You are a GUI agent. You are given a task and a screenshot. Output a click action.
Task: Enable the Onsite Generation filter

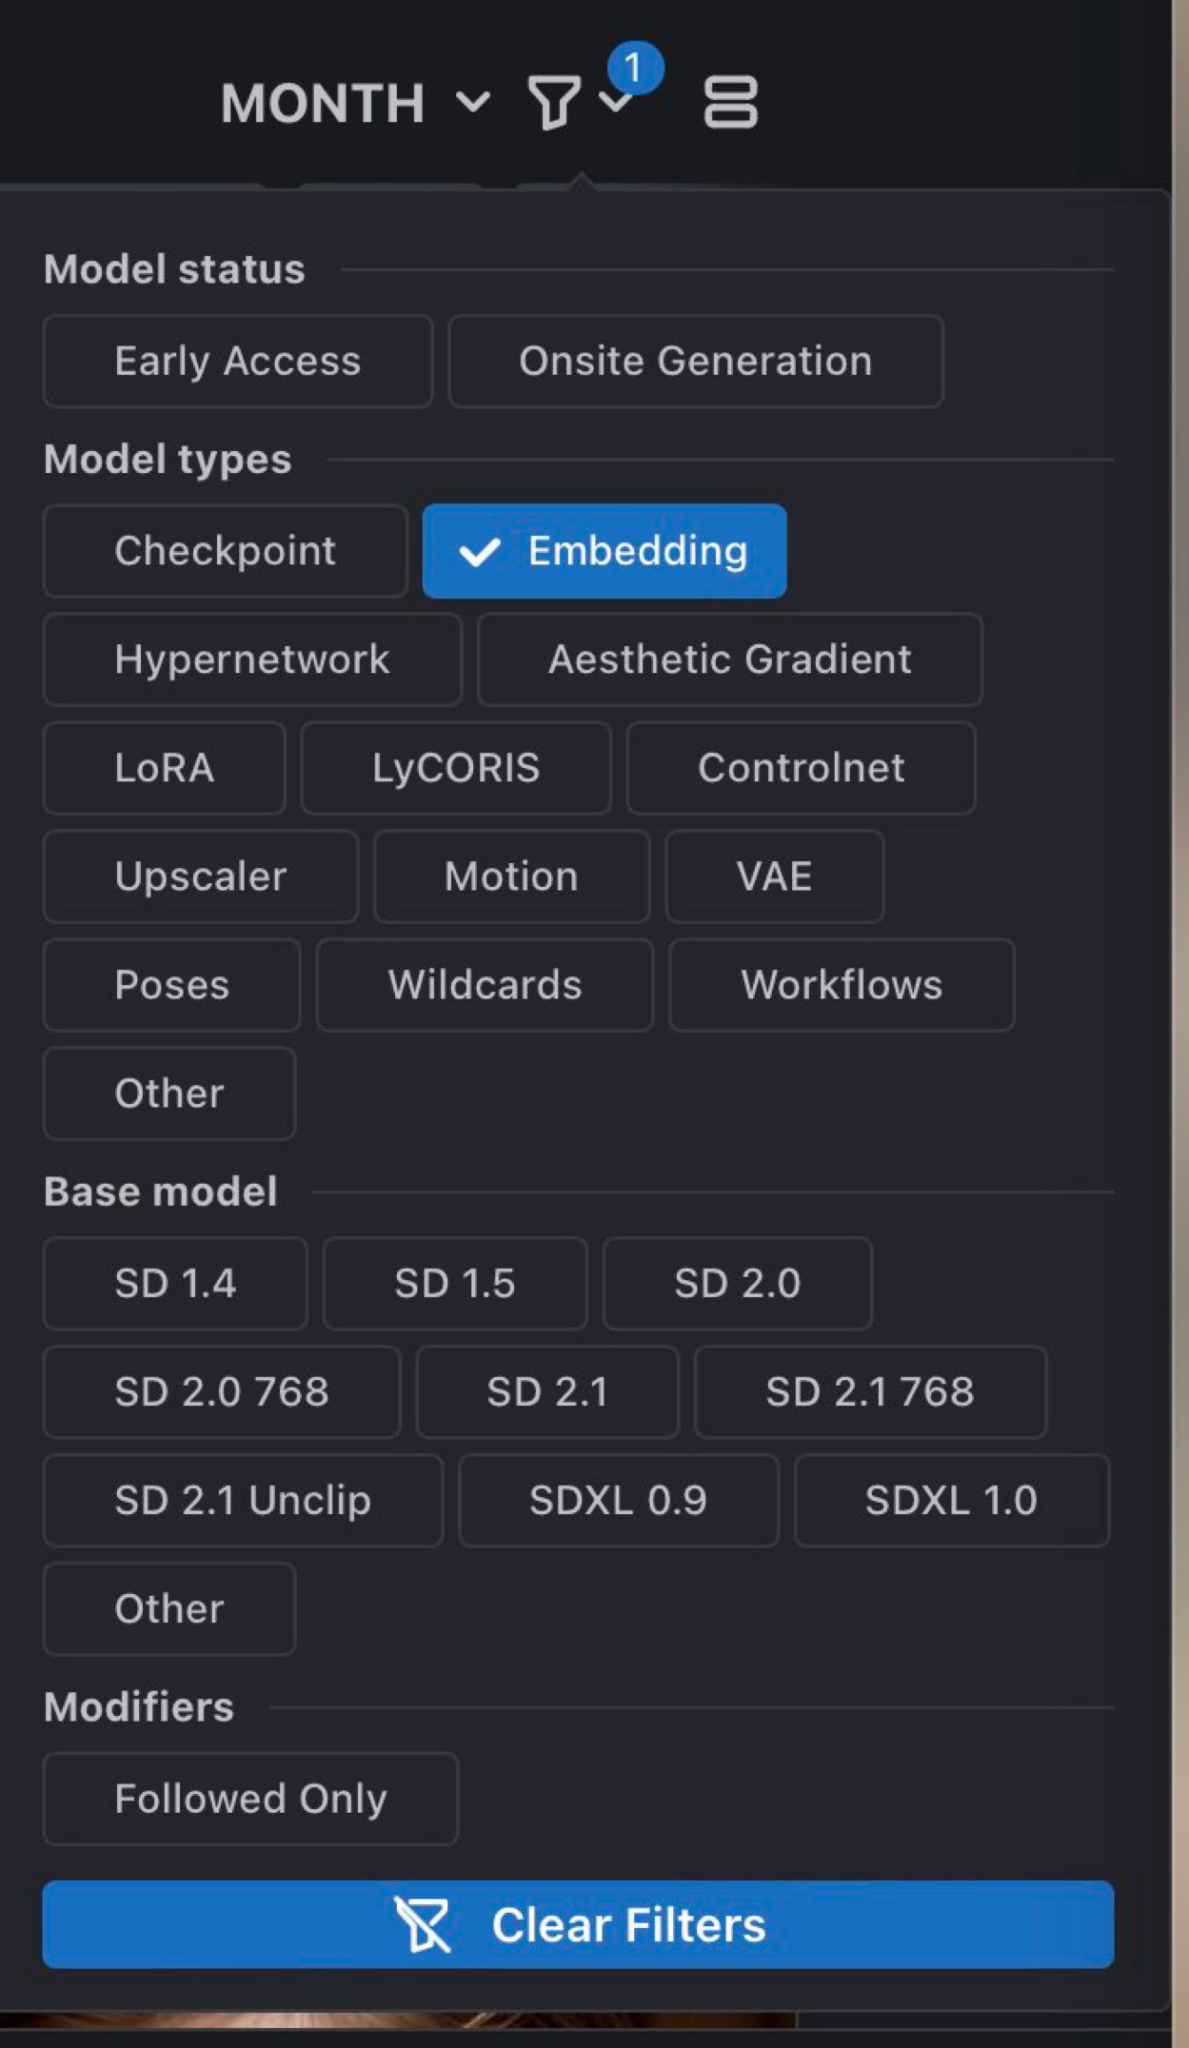[x=694, y=361]
